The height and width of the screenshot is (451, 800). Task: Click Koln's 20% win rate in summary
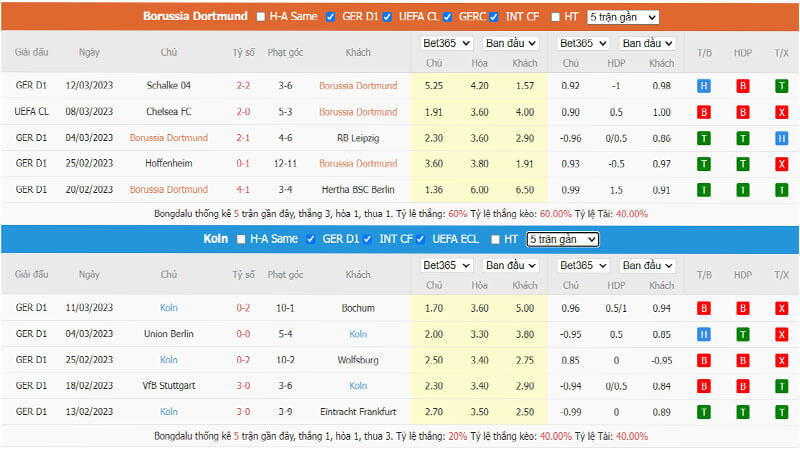coord(458,437)
